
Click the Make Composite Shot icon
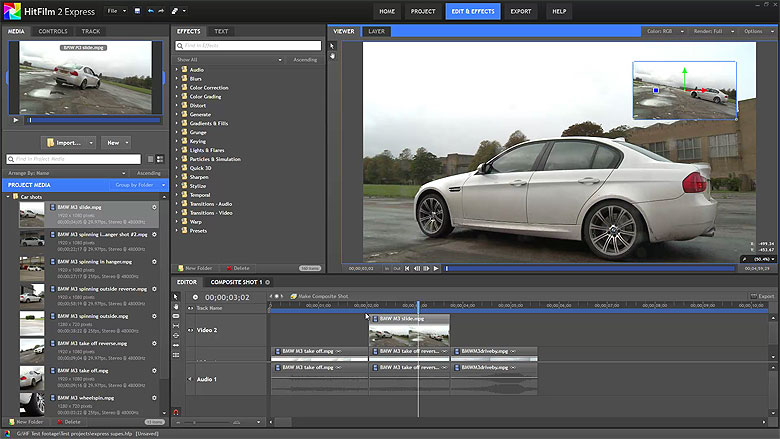coord(292,296)
